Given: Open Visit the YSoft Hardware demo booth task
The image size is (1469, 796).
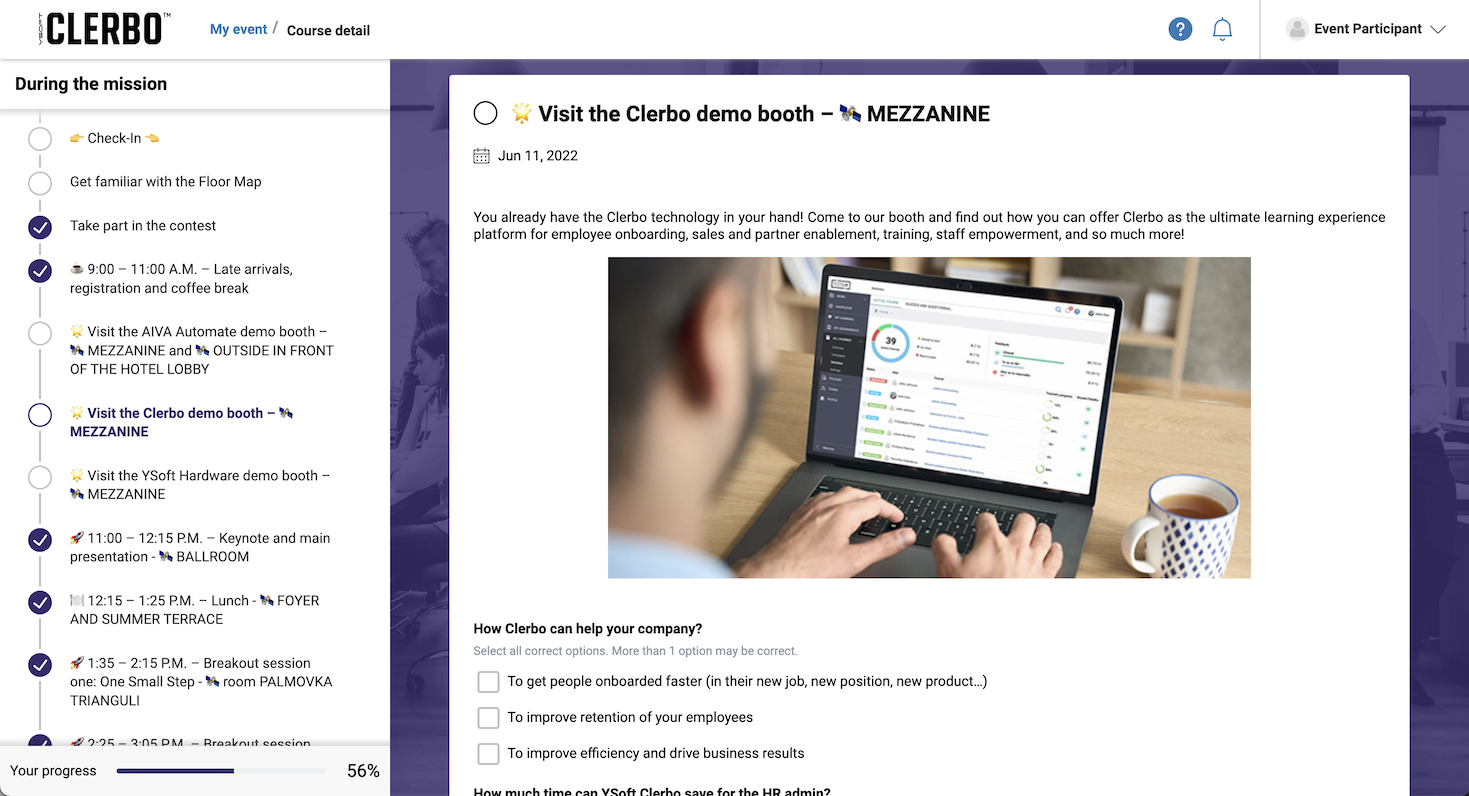Looking at the screenshot, I should 200,484.
